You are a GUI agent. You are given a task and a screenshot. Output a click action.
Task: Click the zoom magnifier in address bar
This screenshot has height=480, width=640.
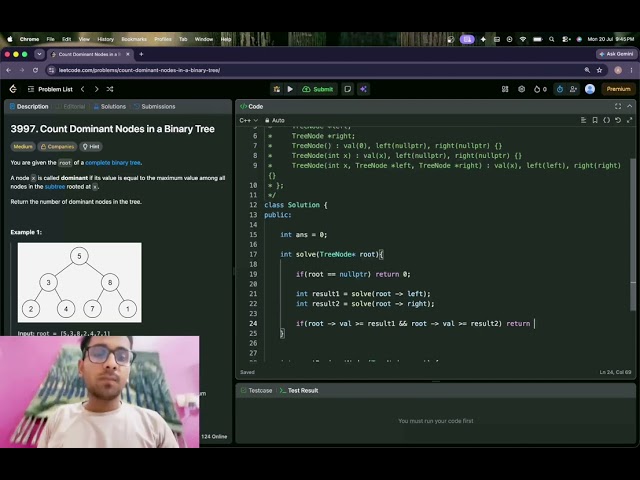coord(587,70)
